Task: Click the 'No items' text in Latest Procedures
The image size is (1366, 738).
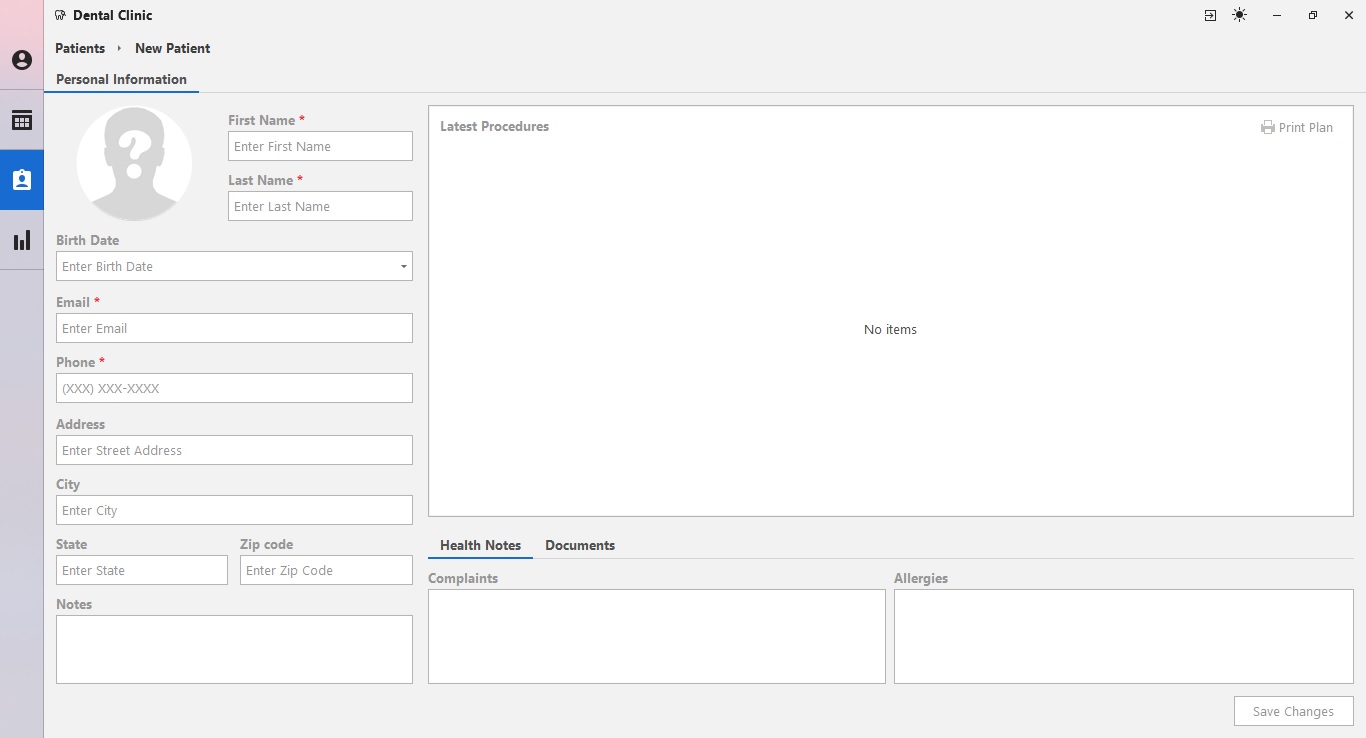Action: tap(890, 330)
